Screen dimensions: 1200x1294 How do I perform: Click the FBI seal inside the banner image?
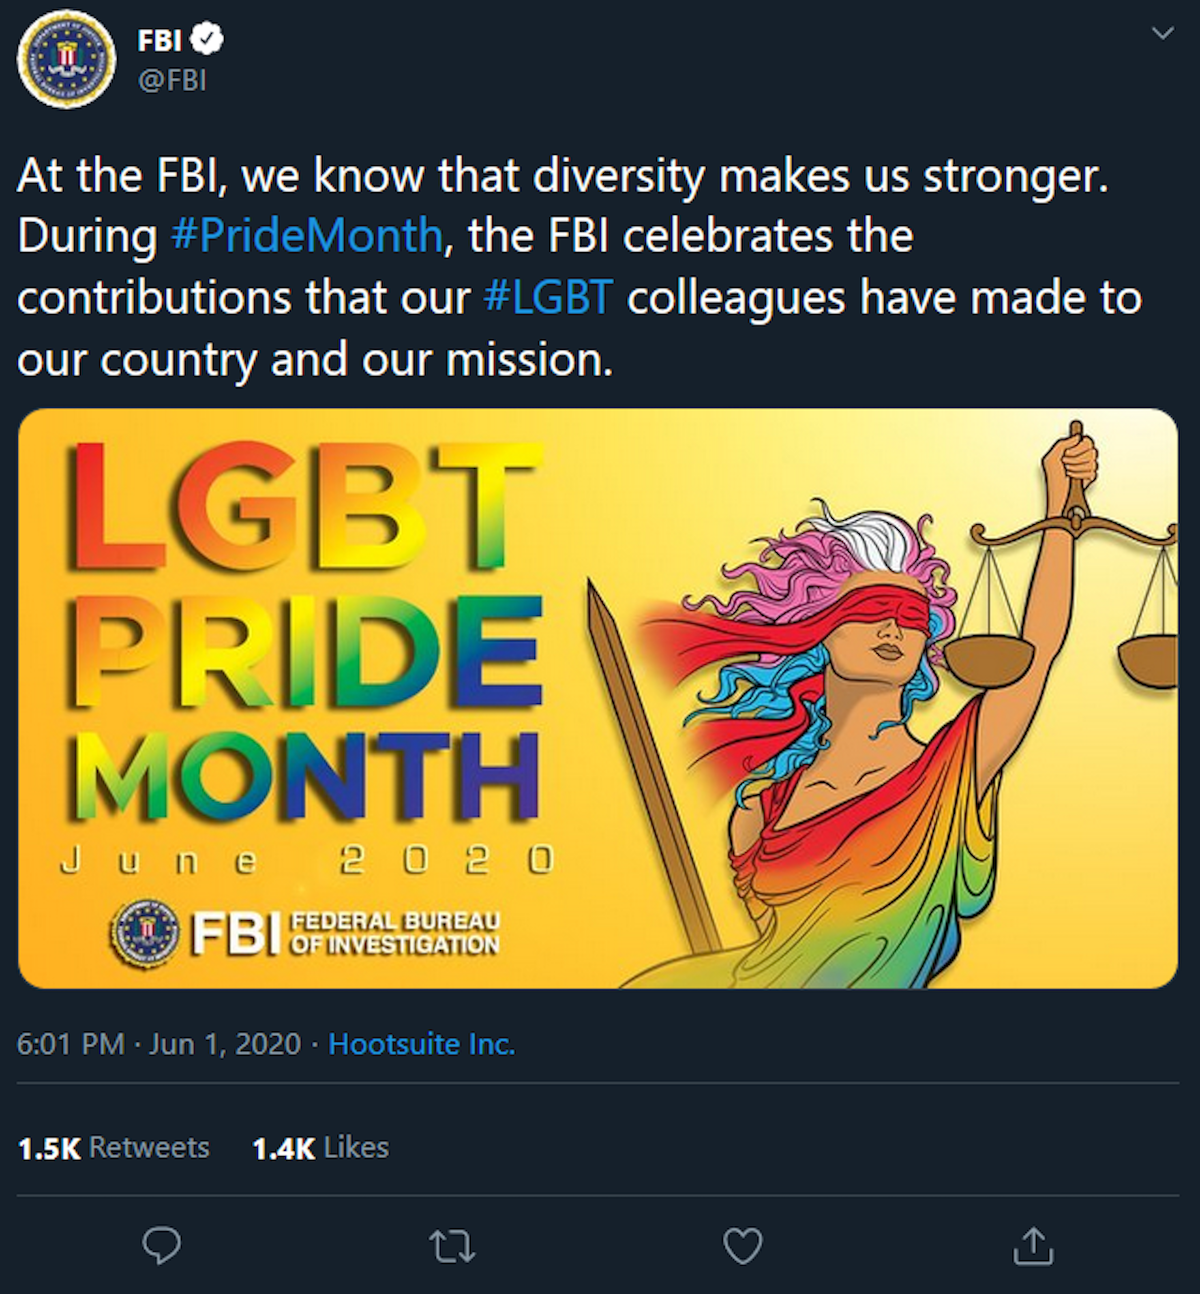pyautogui.click(x=146, y=932)
